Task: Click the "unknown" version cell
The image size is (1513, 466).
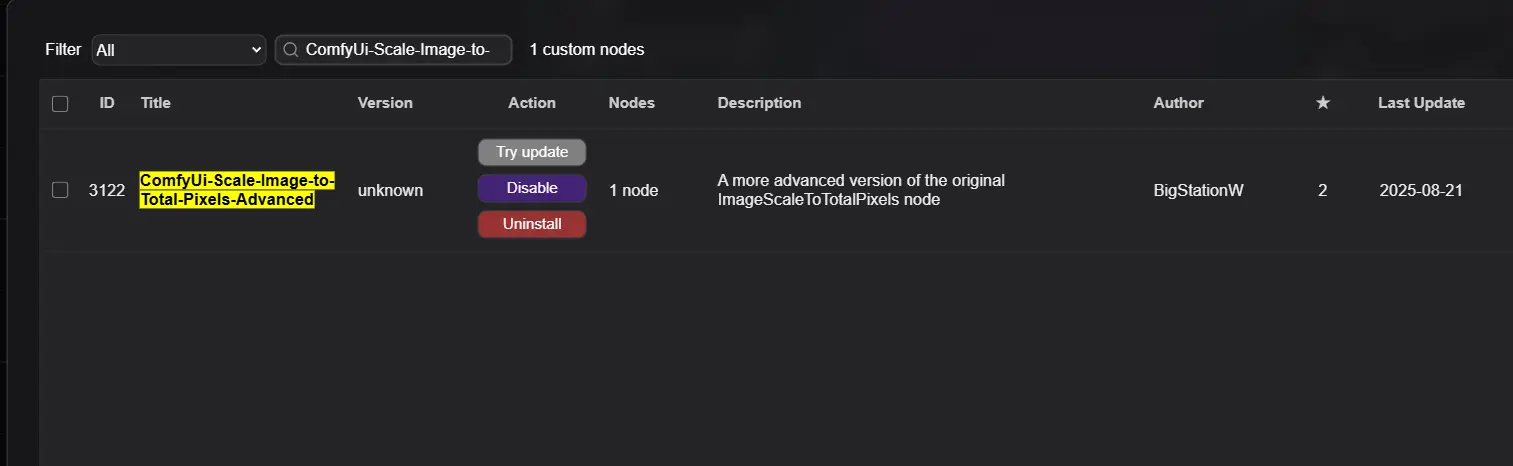Action: [390, 190]
